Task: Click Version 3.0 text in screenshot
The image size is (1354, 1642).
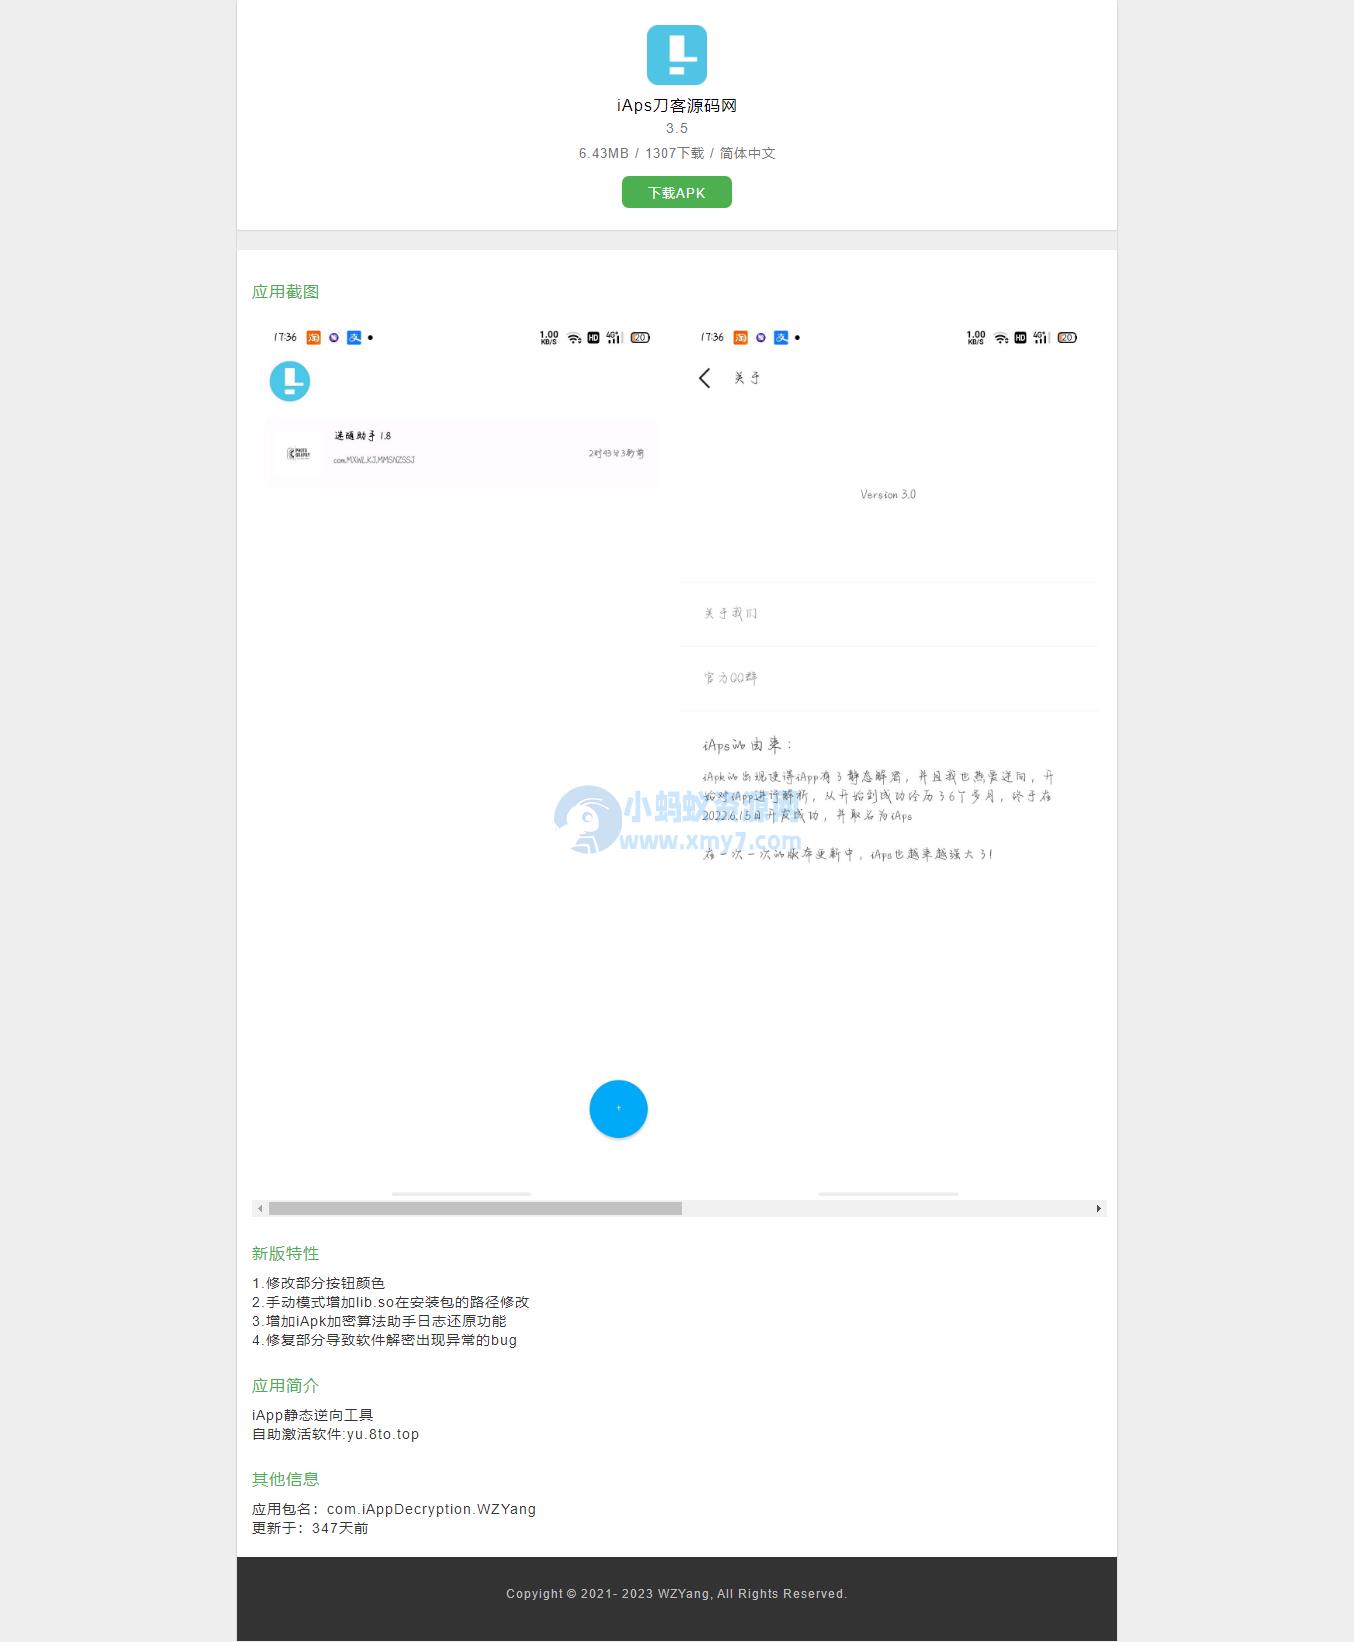Action: click(888, 494)
